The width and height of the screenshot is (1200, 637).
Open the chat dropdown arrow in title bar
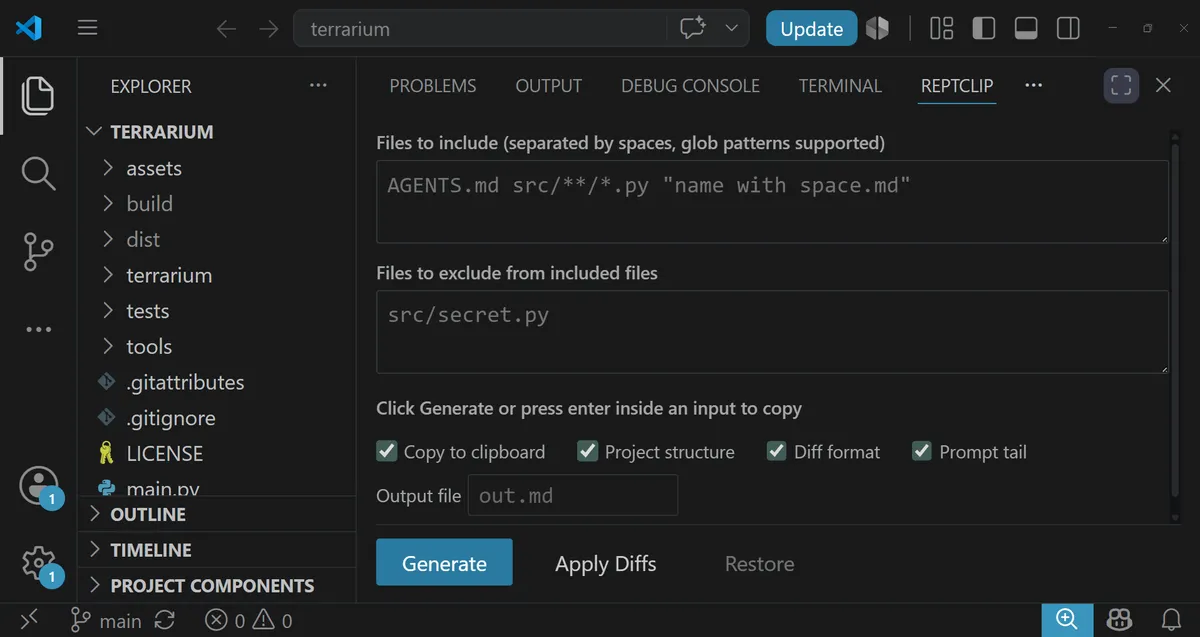(732, 28)
